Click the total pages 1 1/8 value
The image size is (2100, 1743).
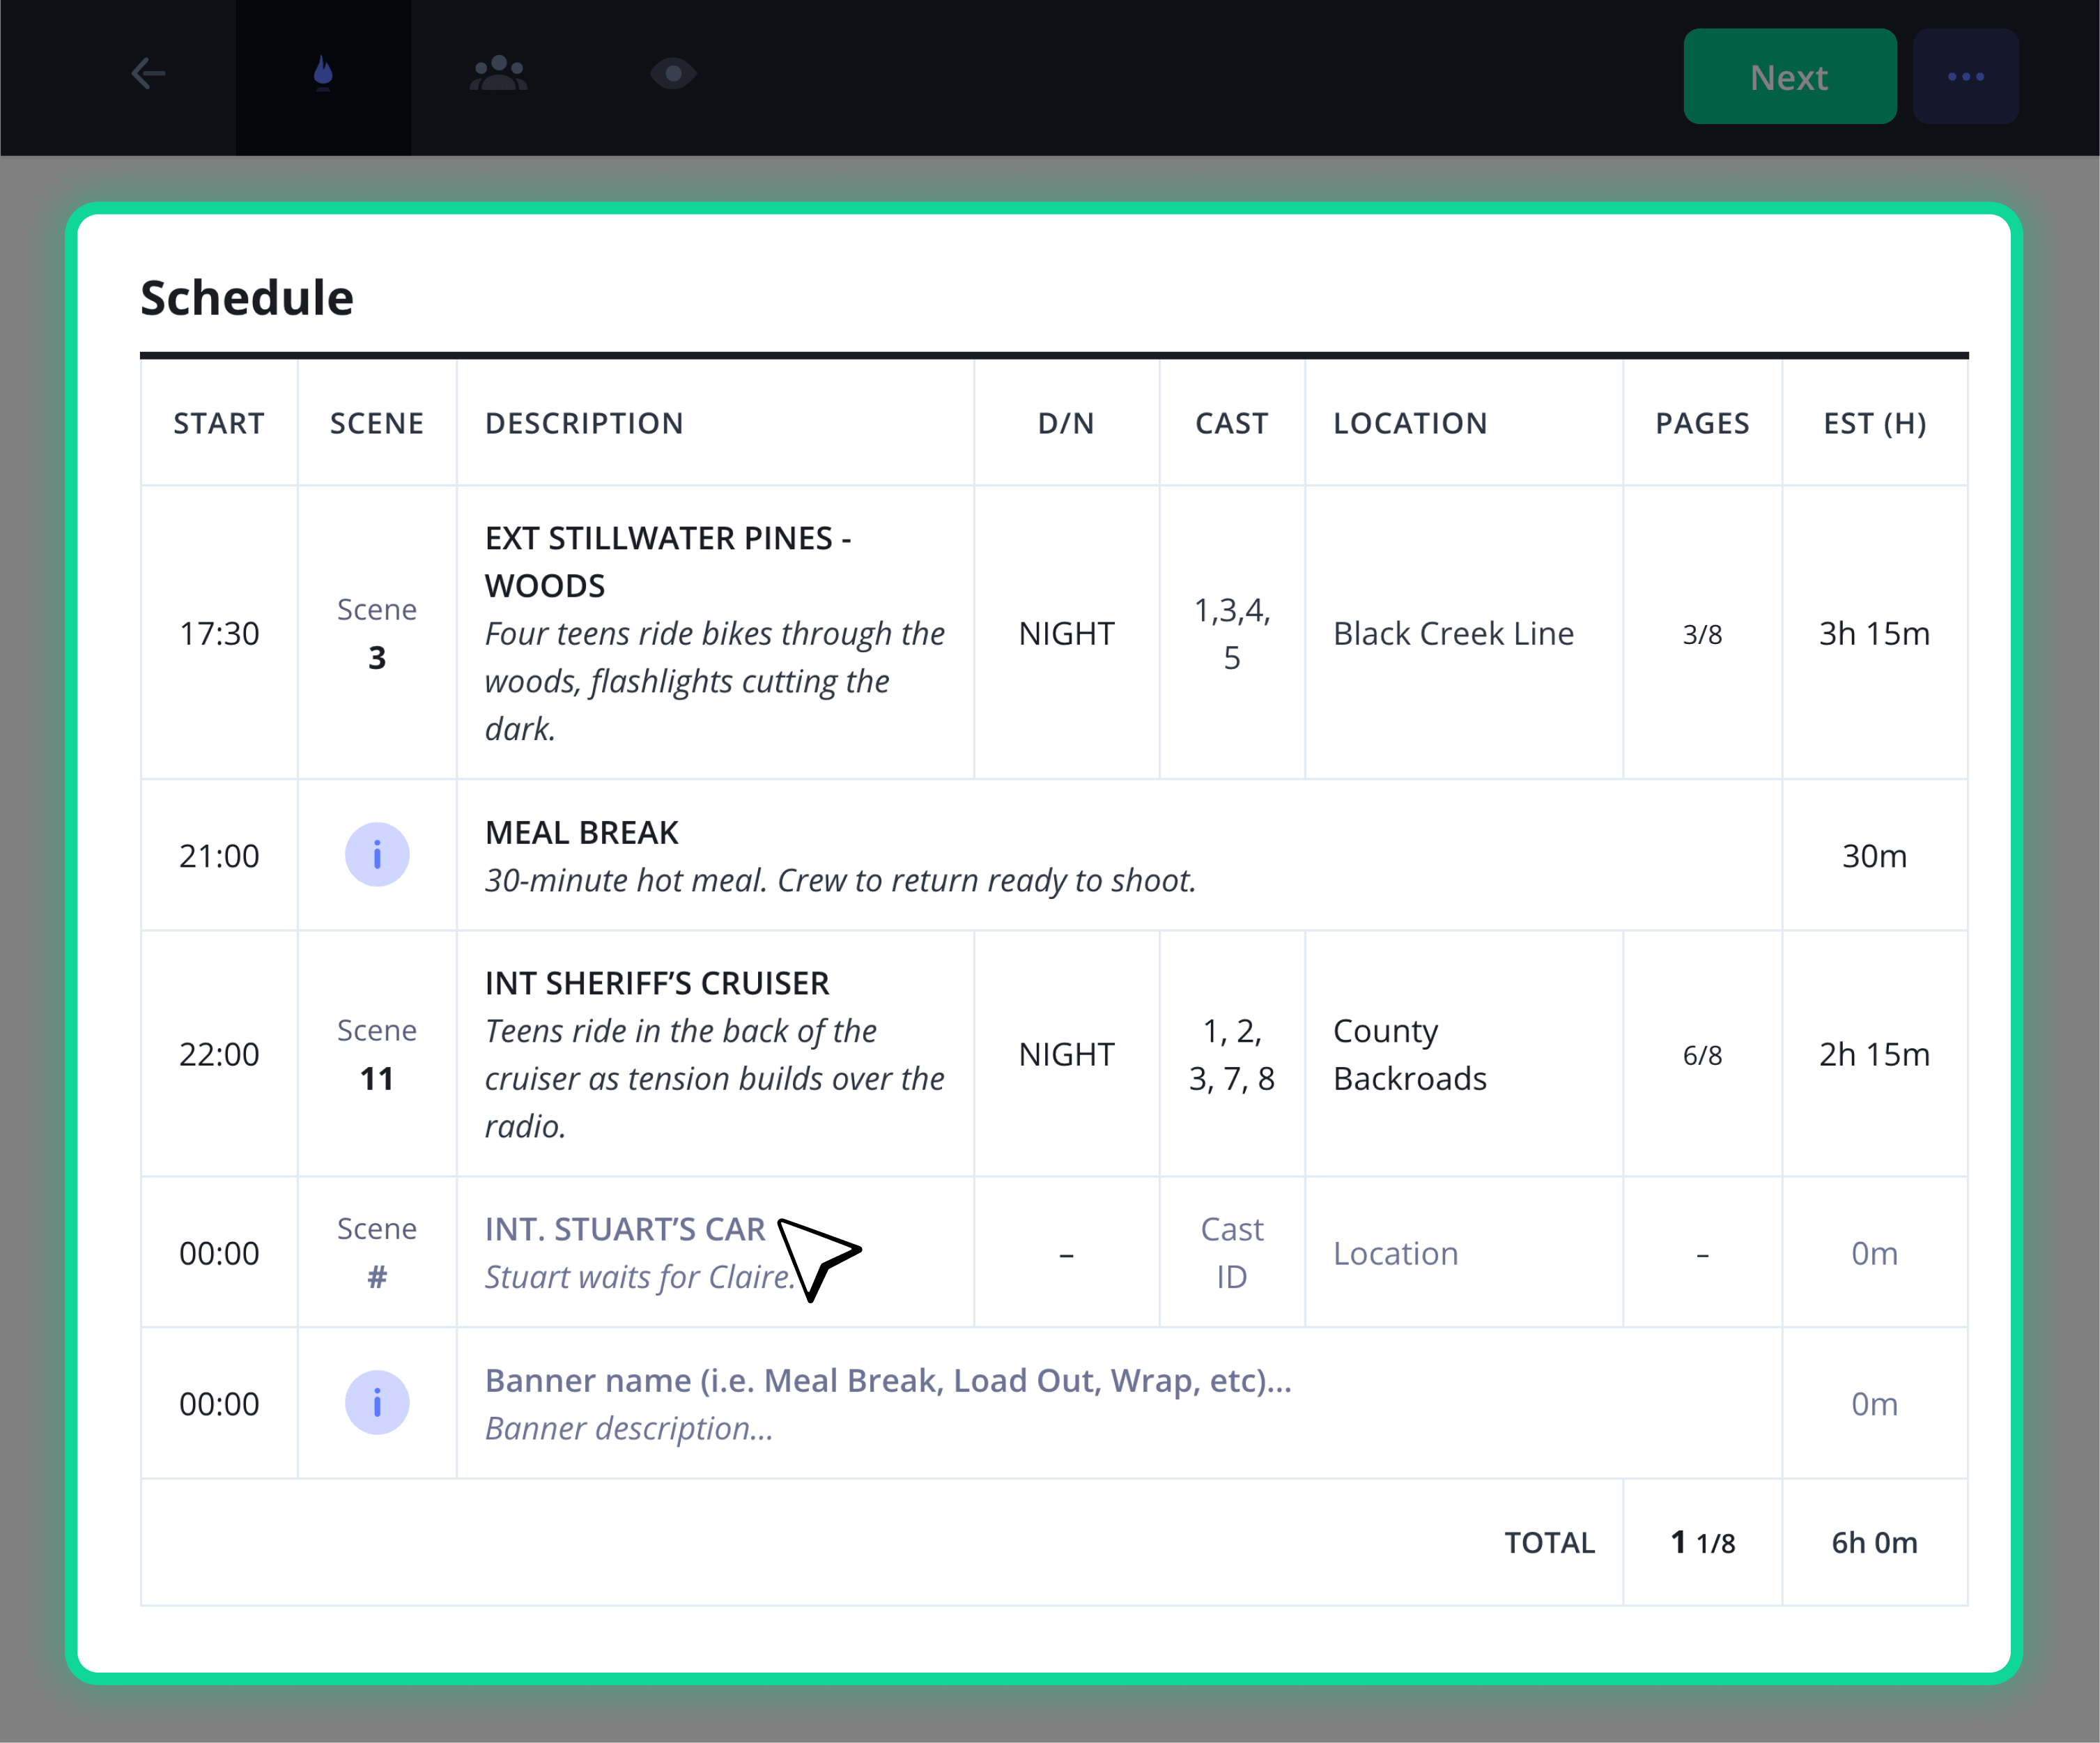click(x=1702, y=1542)
